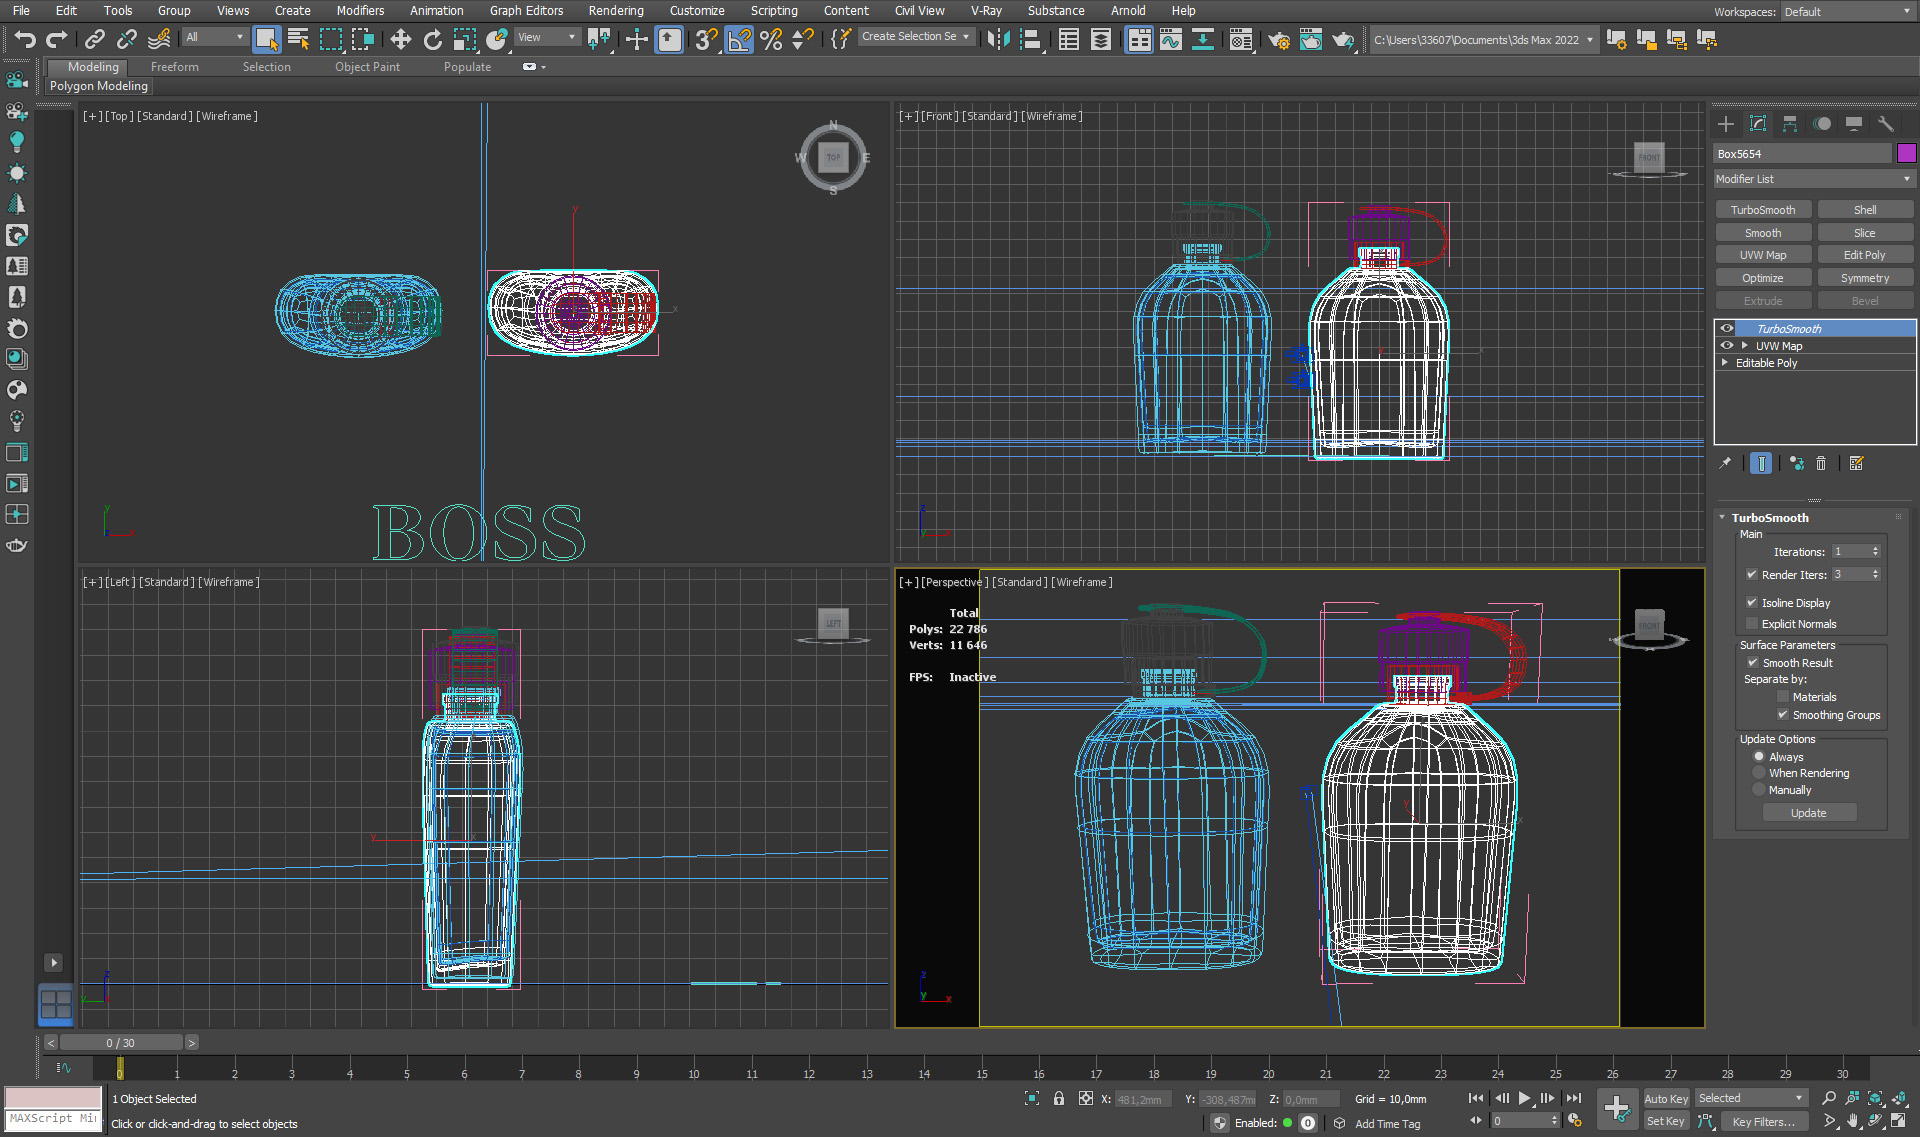Click the Play Animation button

coord(1525,1098)
